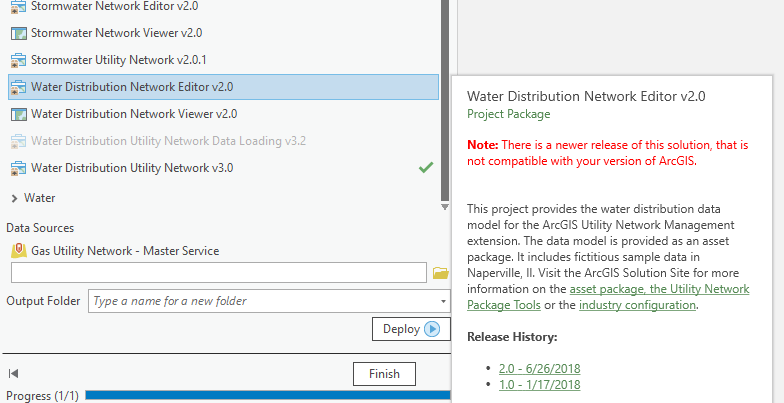Click the Project Package label in tooltip

(508, 114)
